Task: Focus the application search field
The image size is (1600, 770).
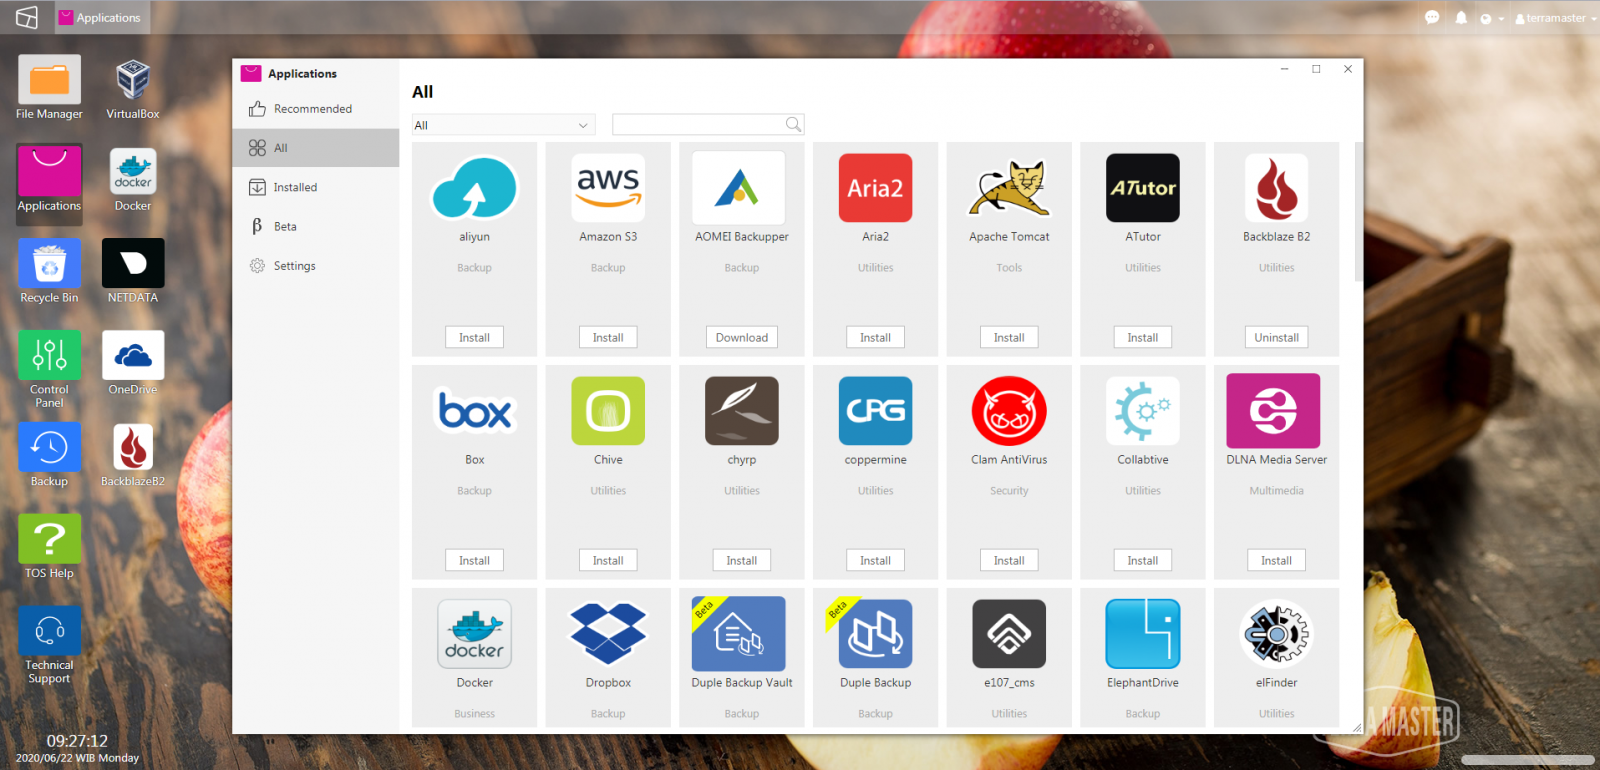Action: tap(698, 125)
